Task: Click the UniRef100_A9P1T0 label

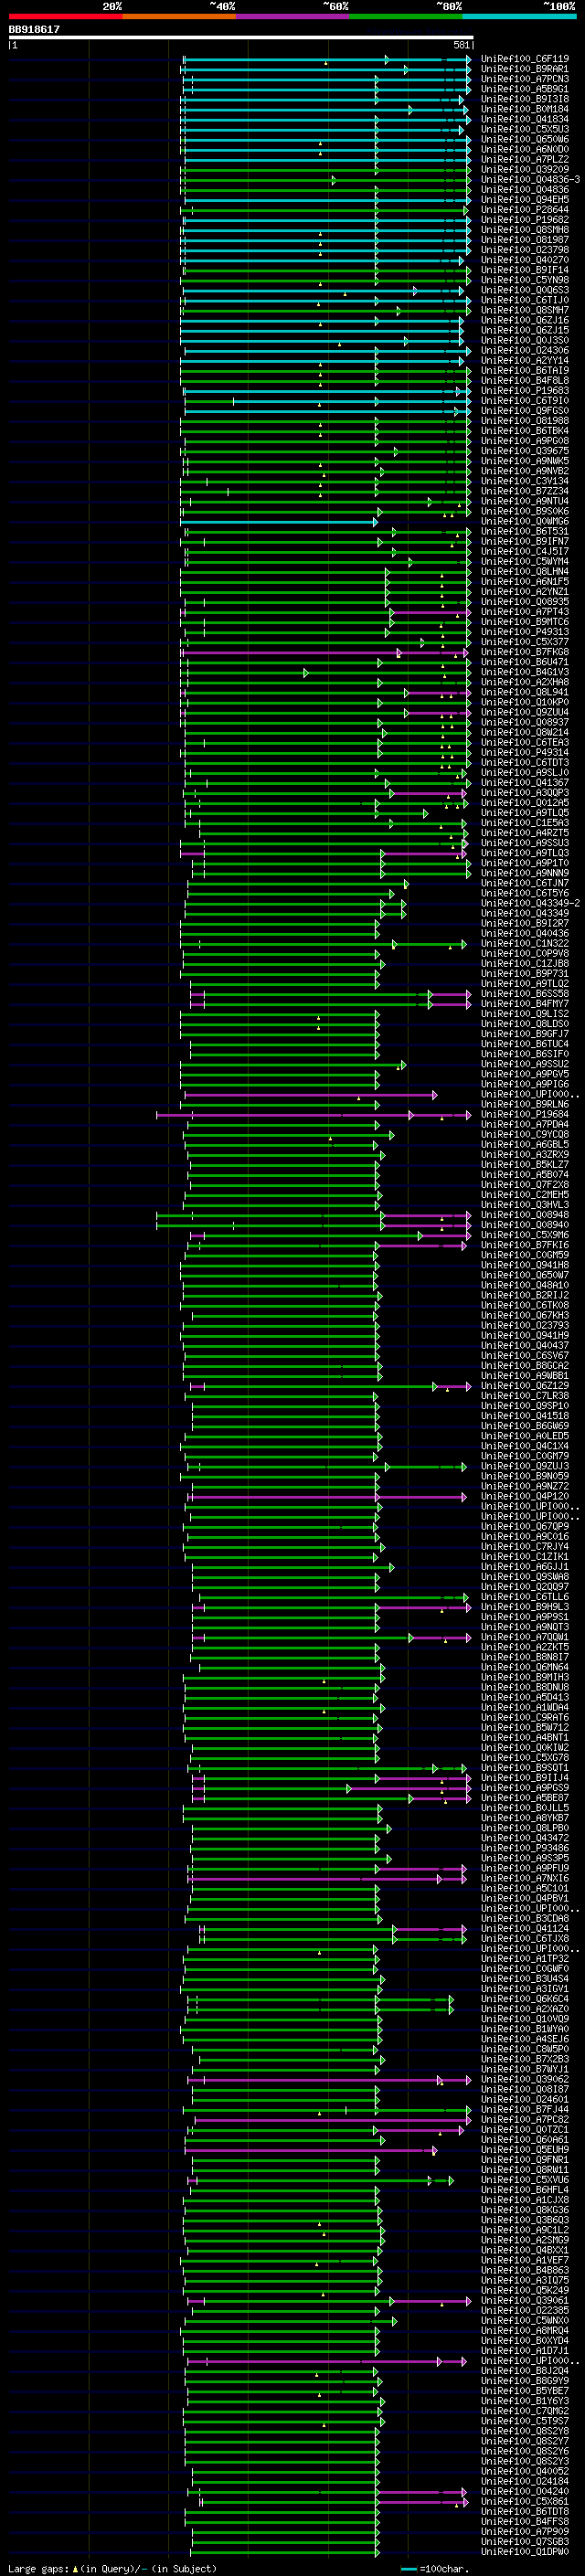Action: (525, 863)
